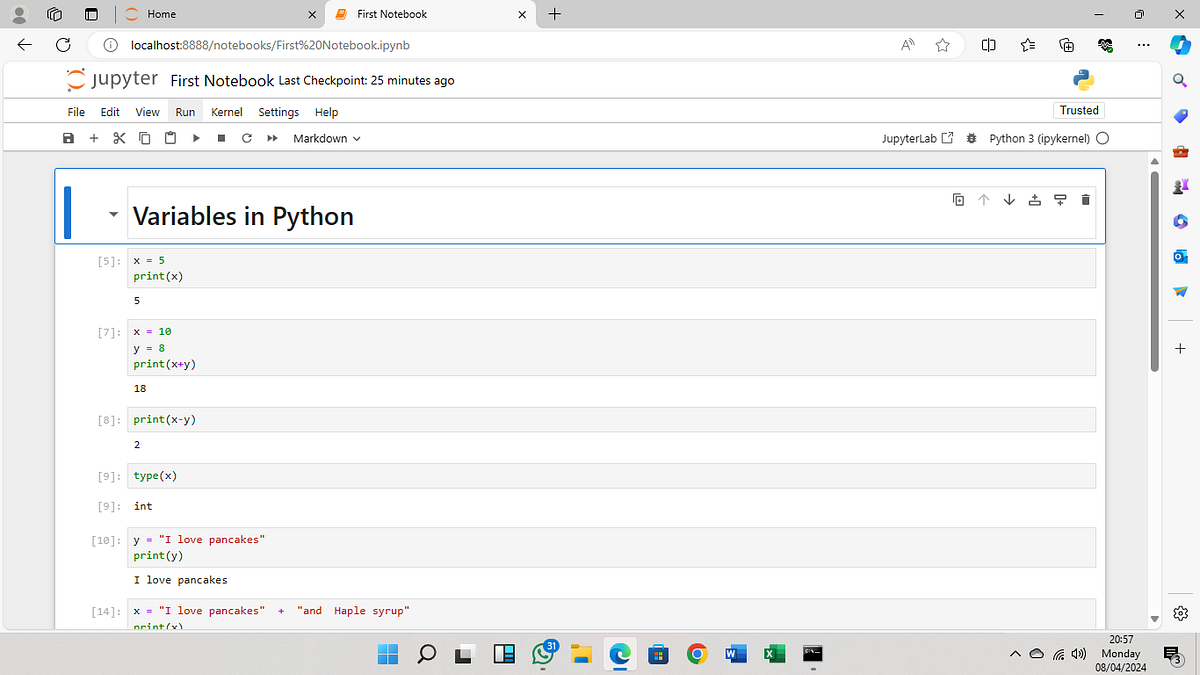Open the notebook in JupyterLab
The height and width of the screenshot is (675, 1200).
pyautogui.click(x=917, y=138)
